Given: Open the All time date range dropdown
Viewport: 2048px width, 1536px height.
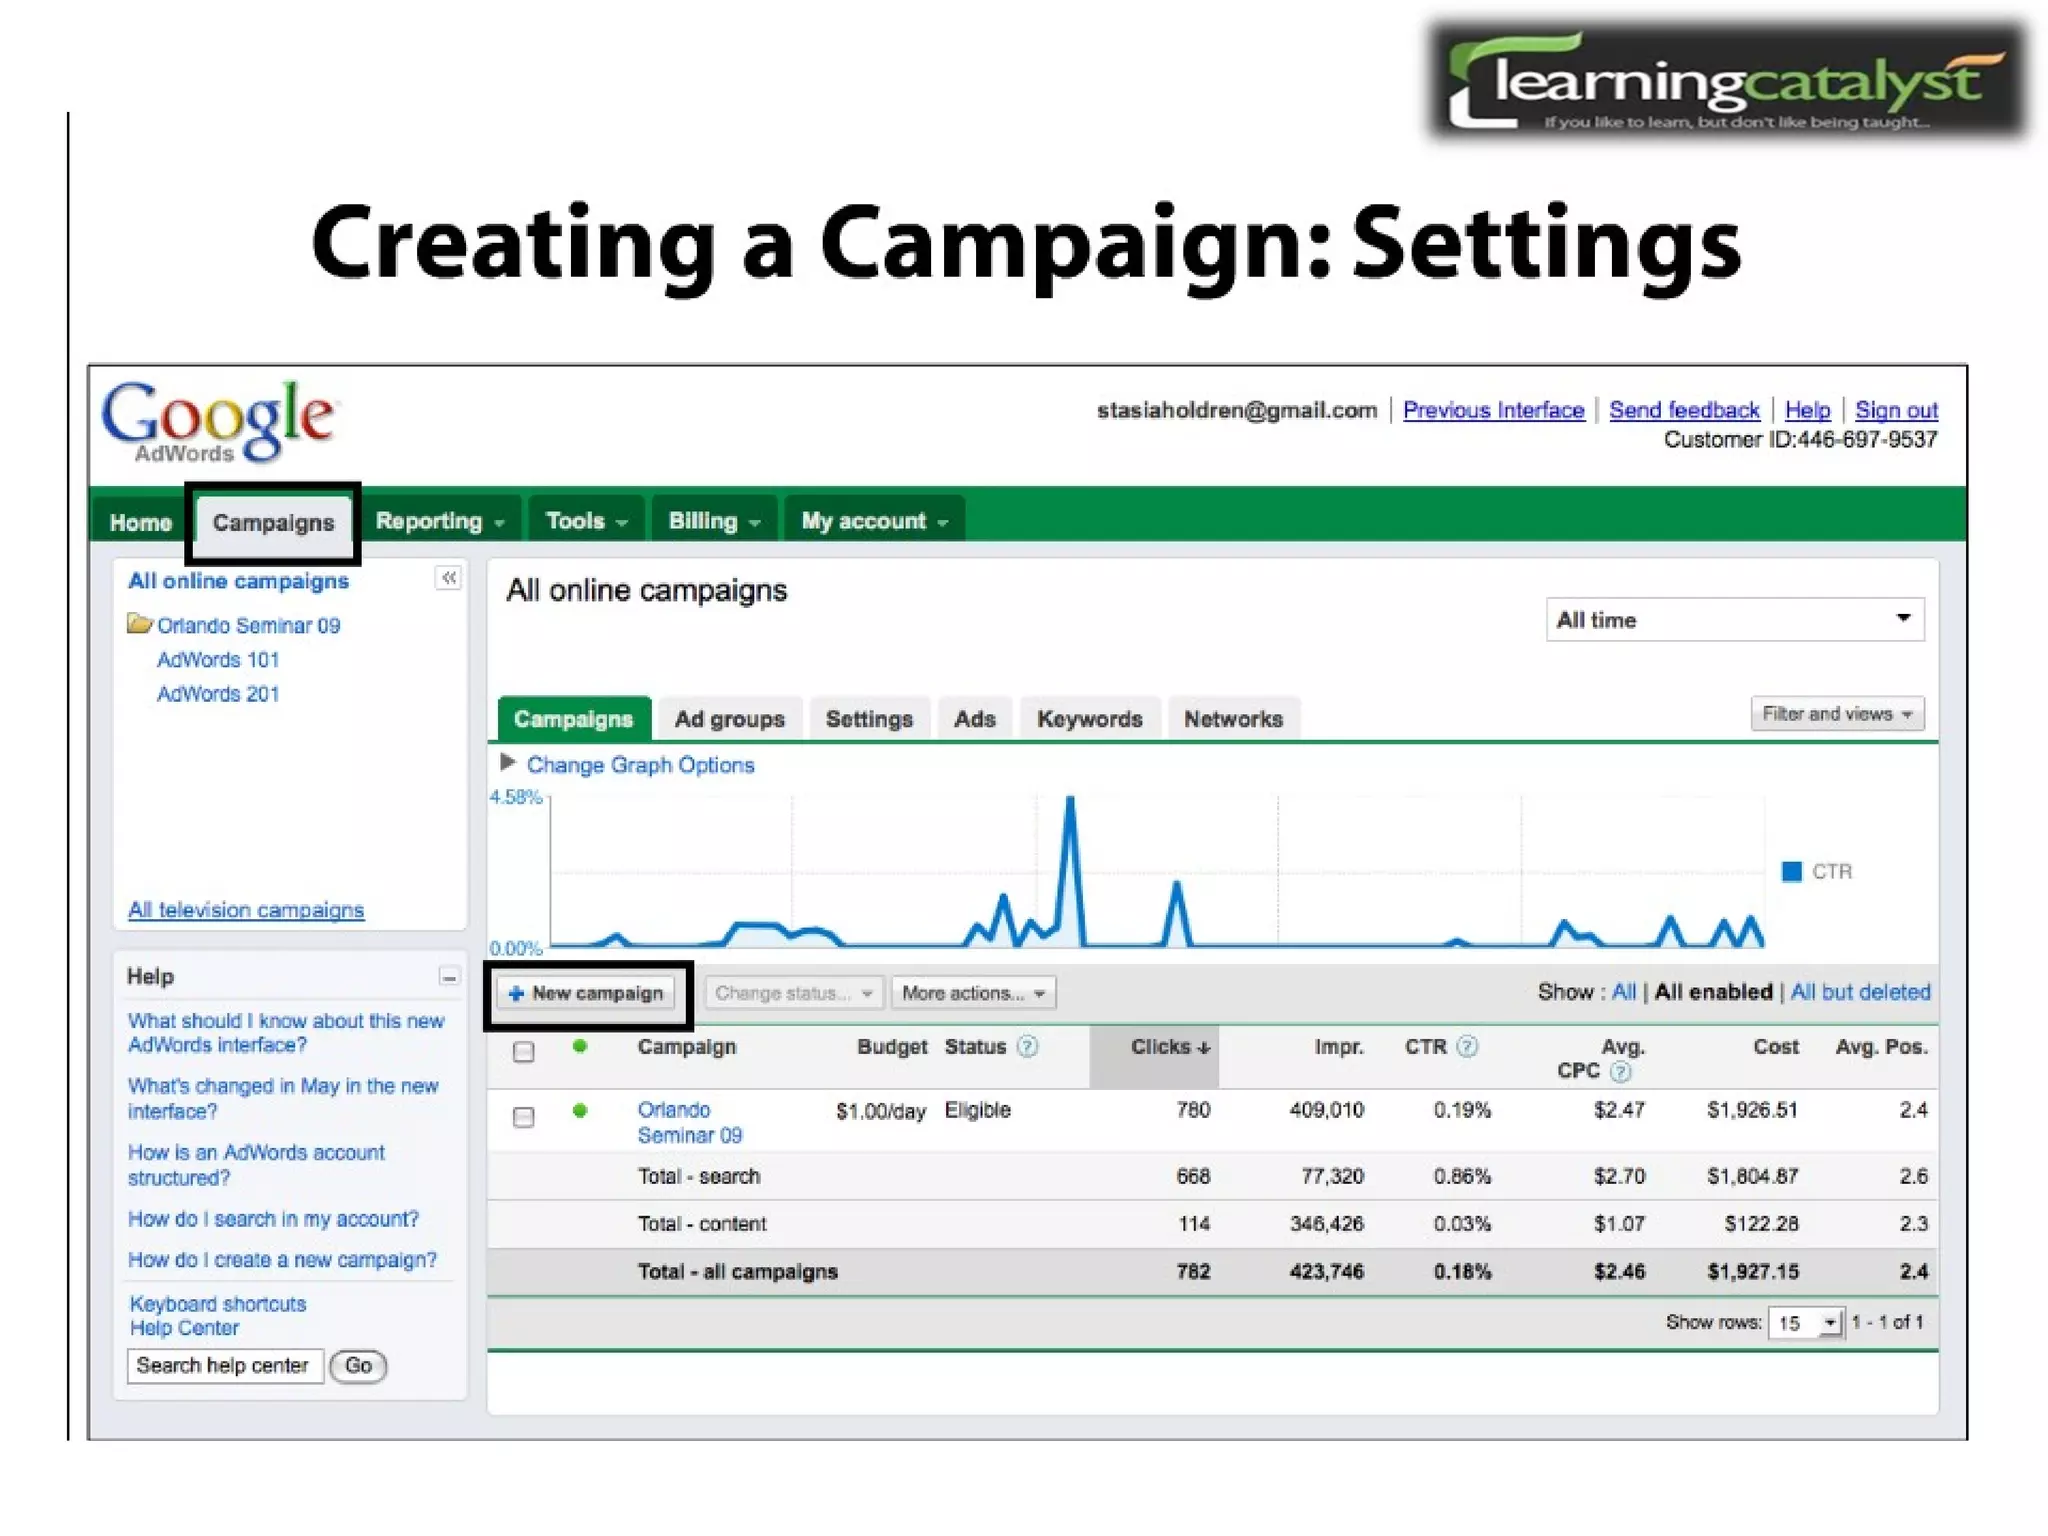Looking at the screenshot, I should [1734, 620].
